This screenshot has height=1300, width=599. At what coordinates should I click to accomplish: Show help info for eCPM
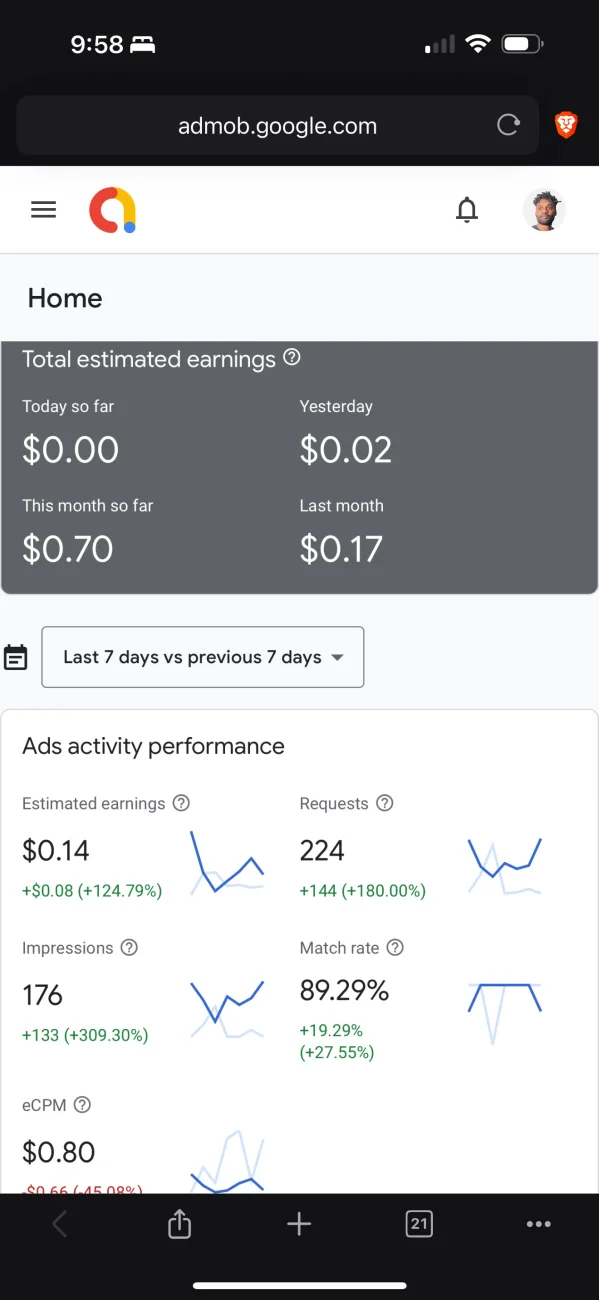[x=83, y=1105]
